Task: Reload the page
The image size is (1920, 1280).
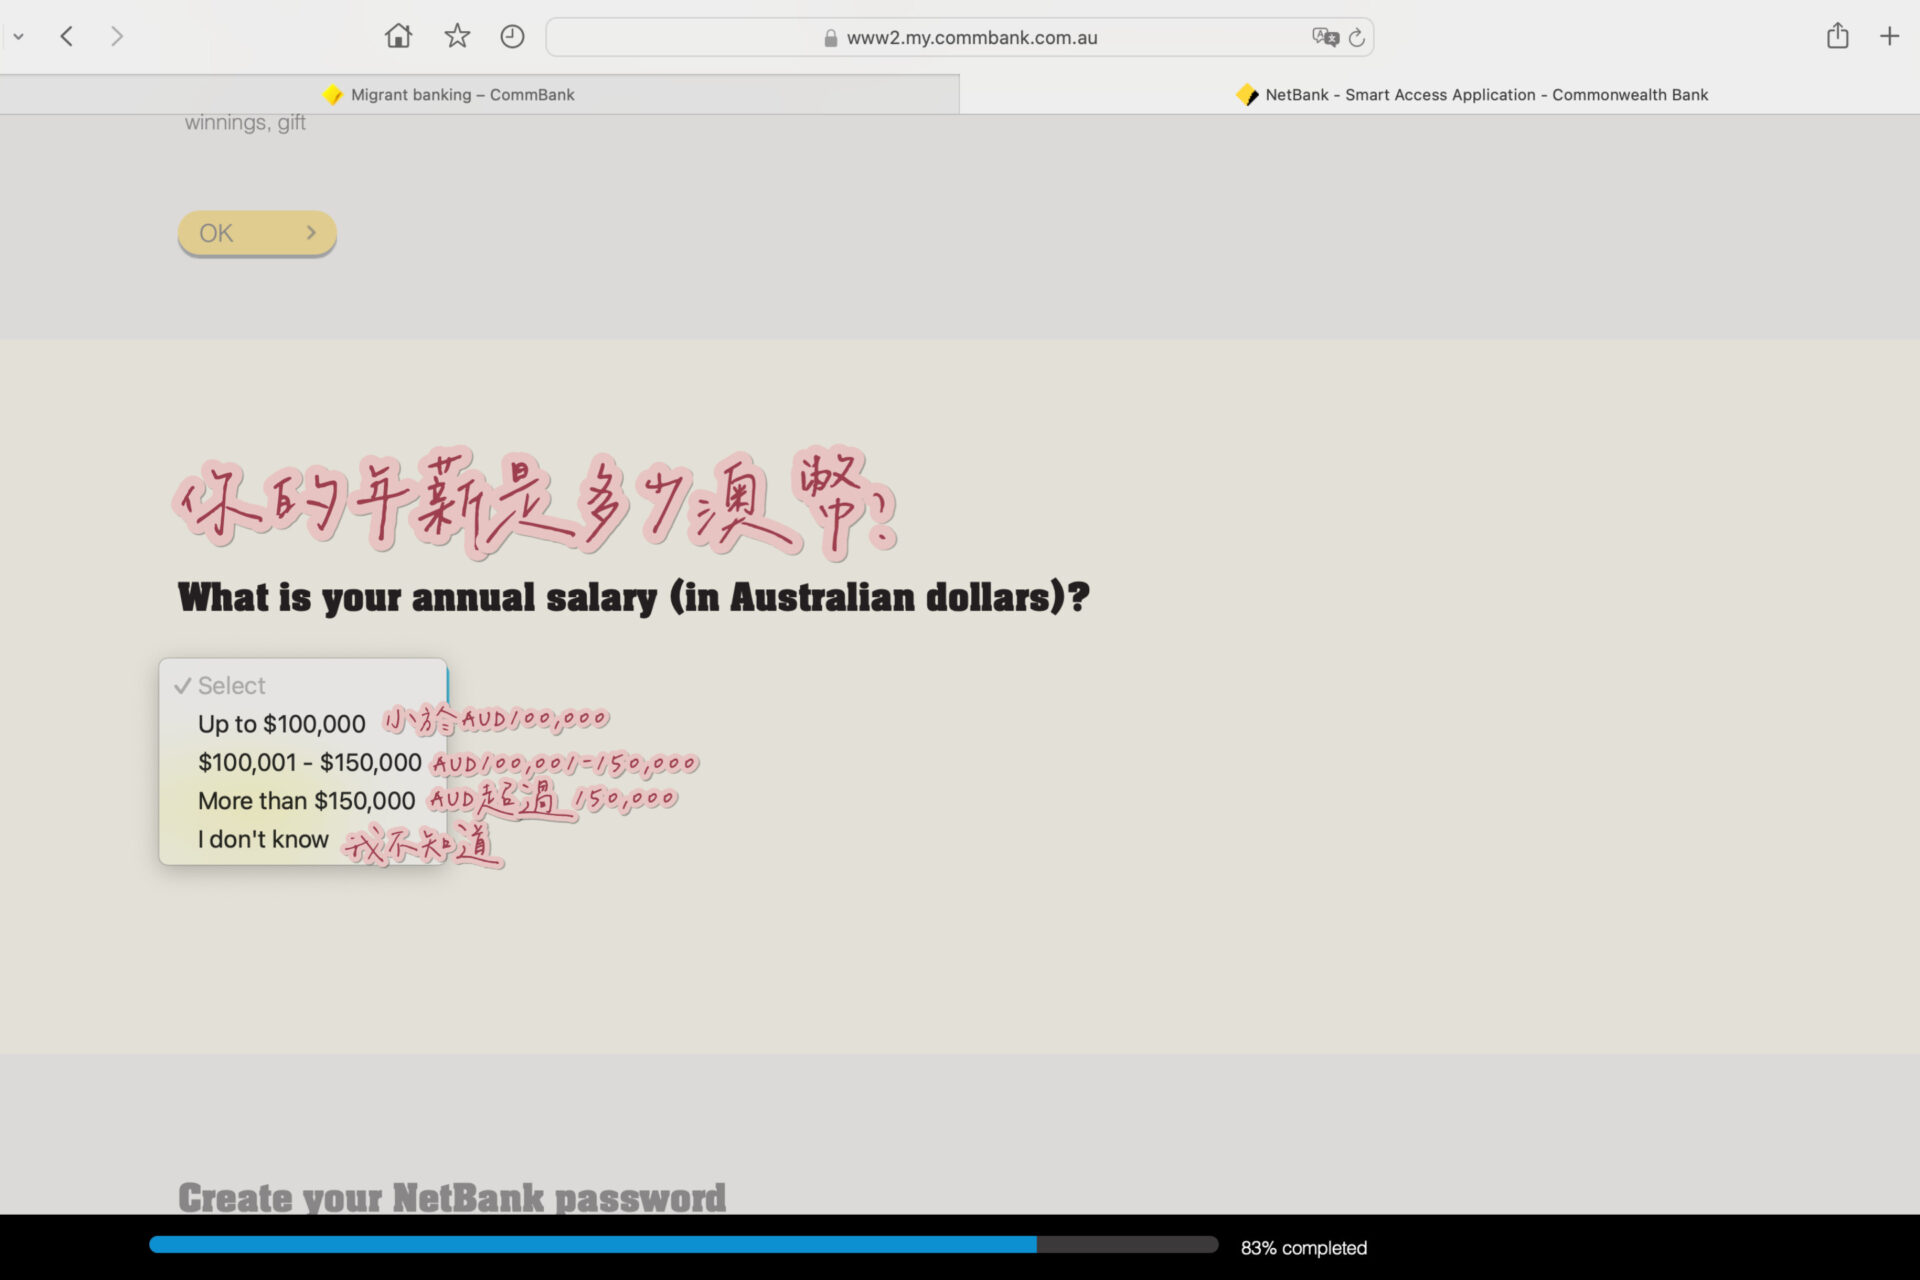Action: click(1357, 37)
